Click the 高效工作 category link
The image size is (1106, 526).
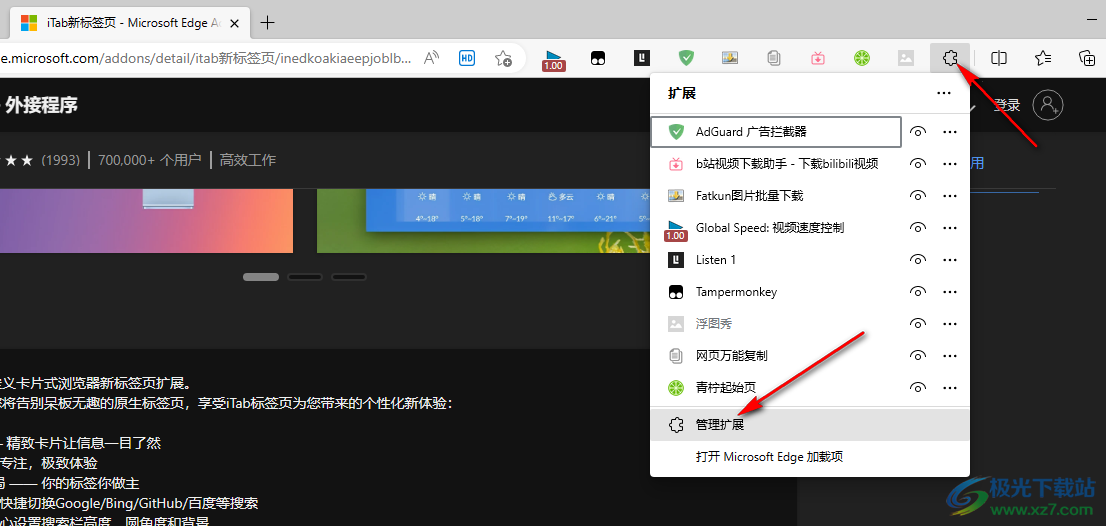click(248, 160)
